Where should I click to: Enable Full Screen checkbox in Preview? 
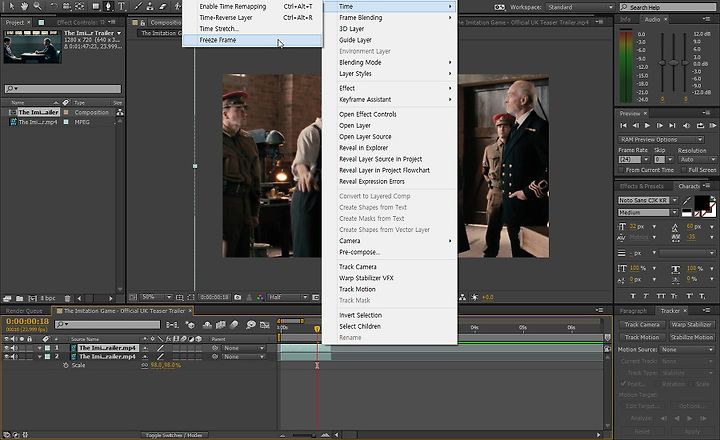tap(684, 170)
